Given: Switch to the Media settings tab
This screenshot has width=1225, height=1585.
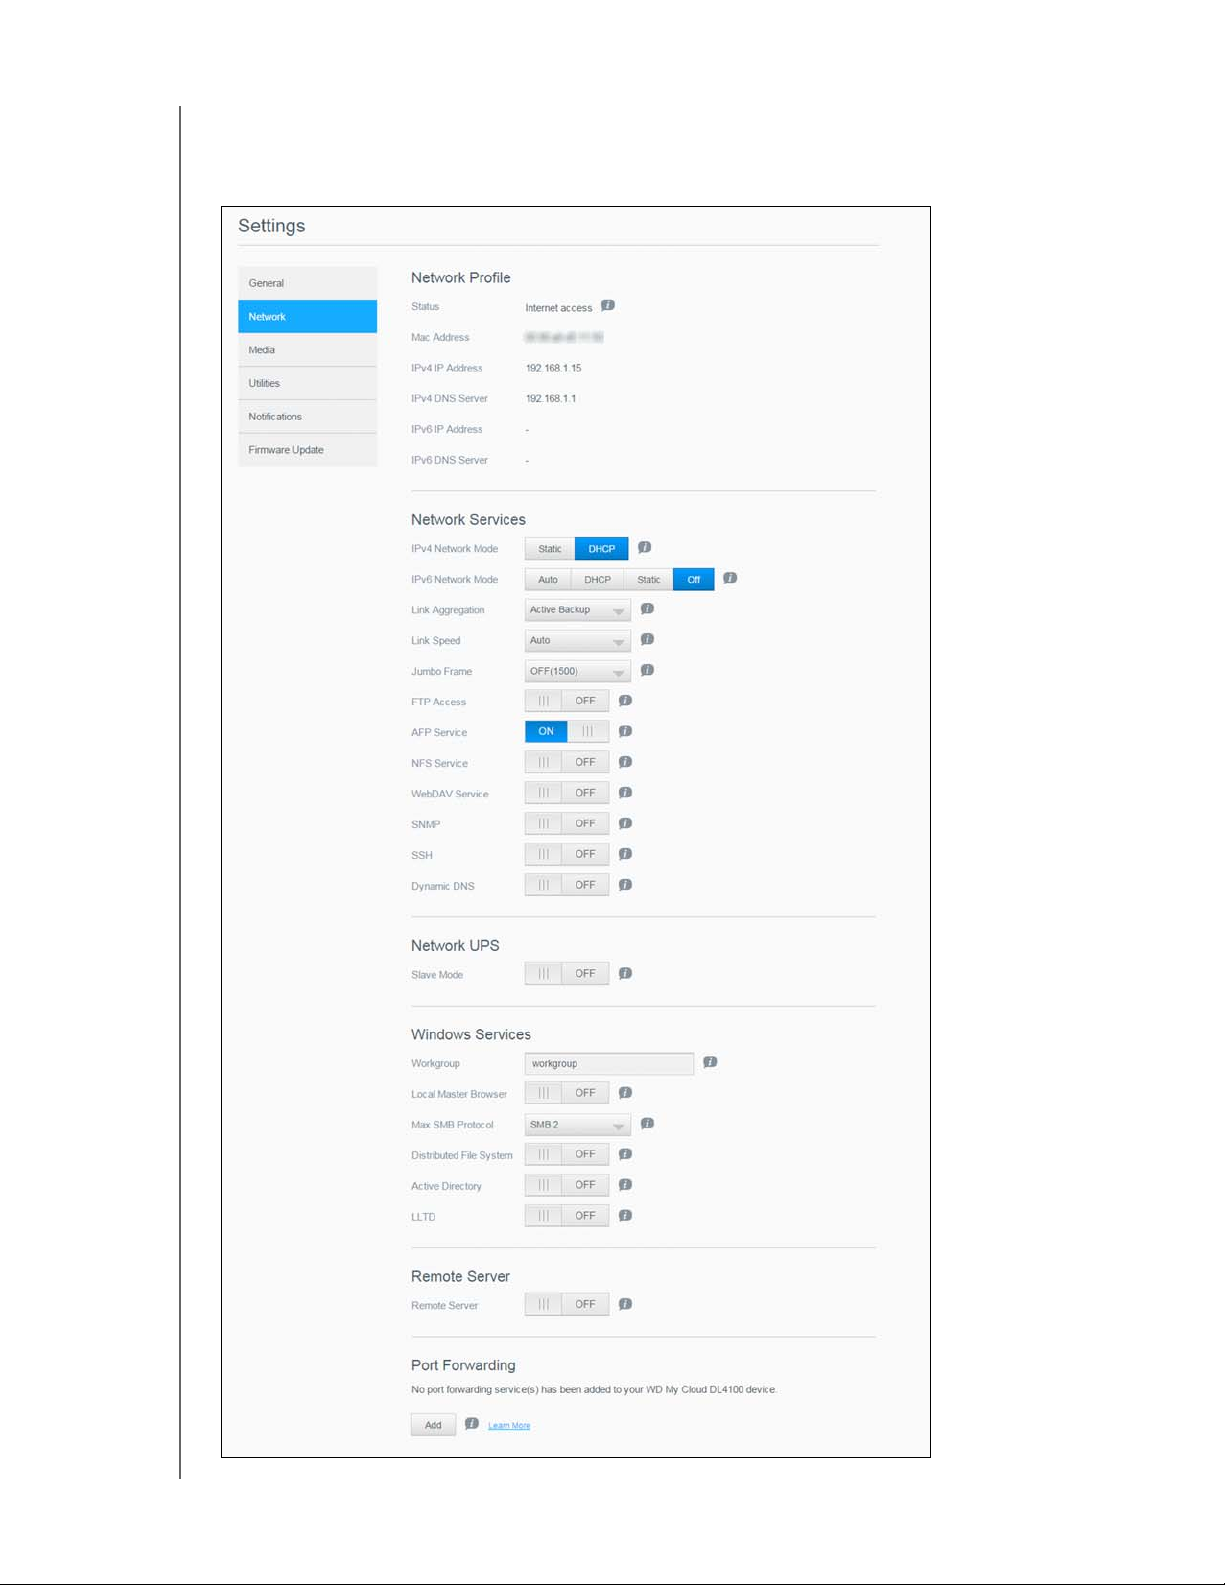Looking at the screenshot, I should 307,350.
